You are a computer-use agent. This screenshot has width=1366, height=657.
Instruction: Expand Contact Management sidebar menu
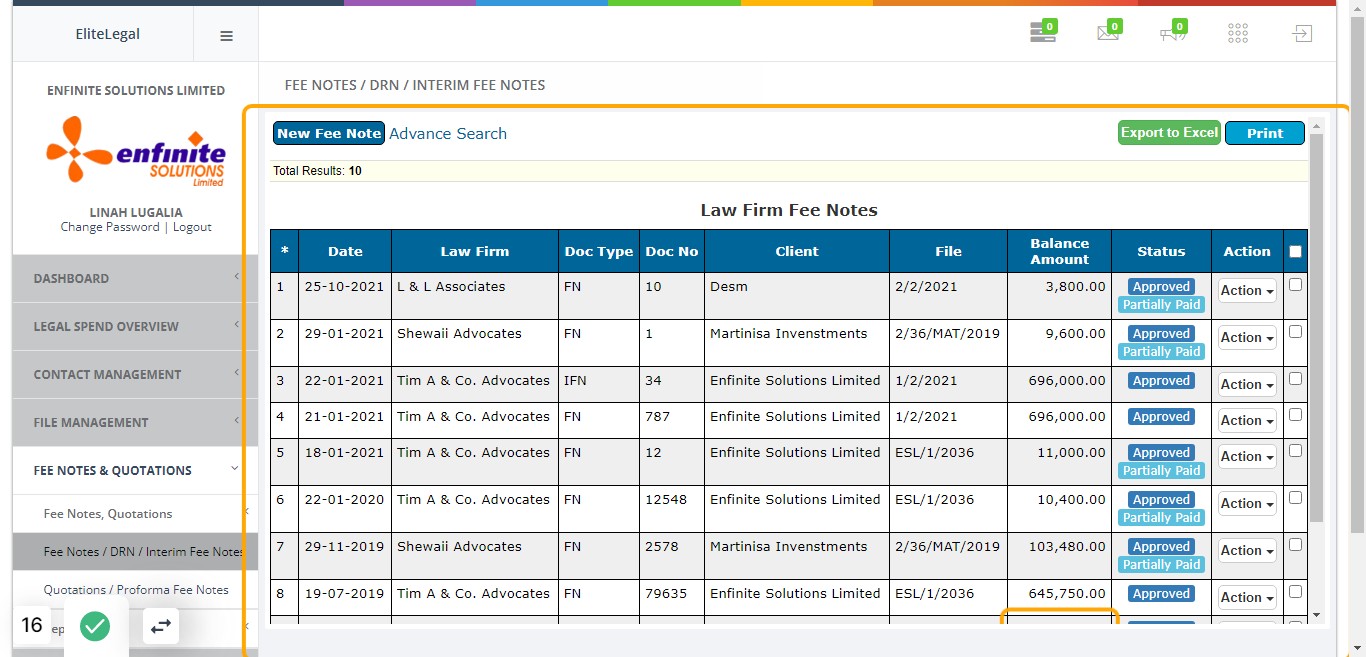pyautogui.click(x=135, y=374)
